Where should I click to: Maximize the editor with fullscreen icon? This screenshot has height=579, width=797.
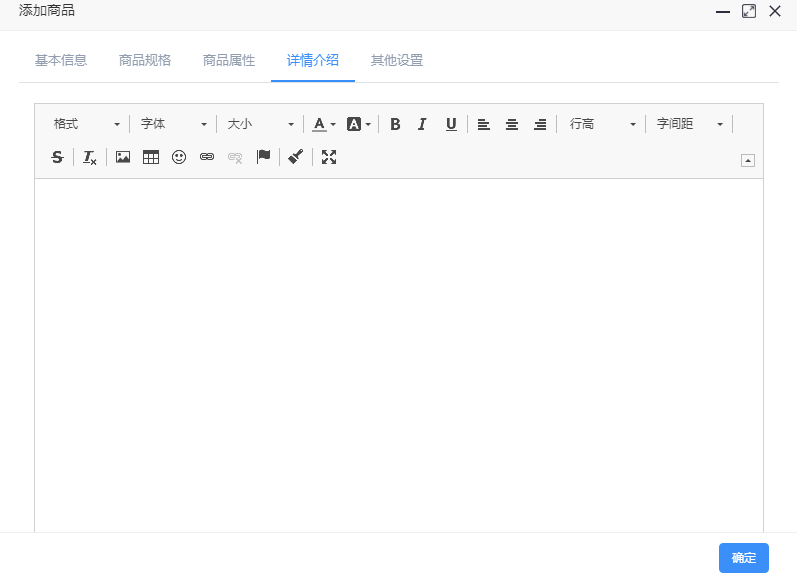(329, 157)
